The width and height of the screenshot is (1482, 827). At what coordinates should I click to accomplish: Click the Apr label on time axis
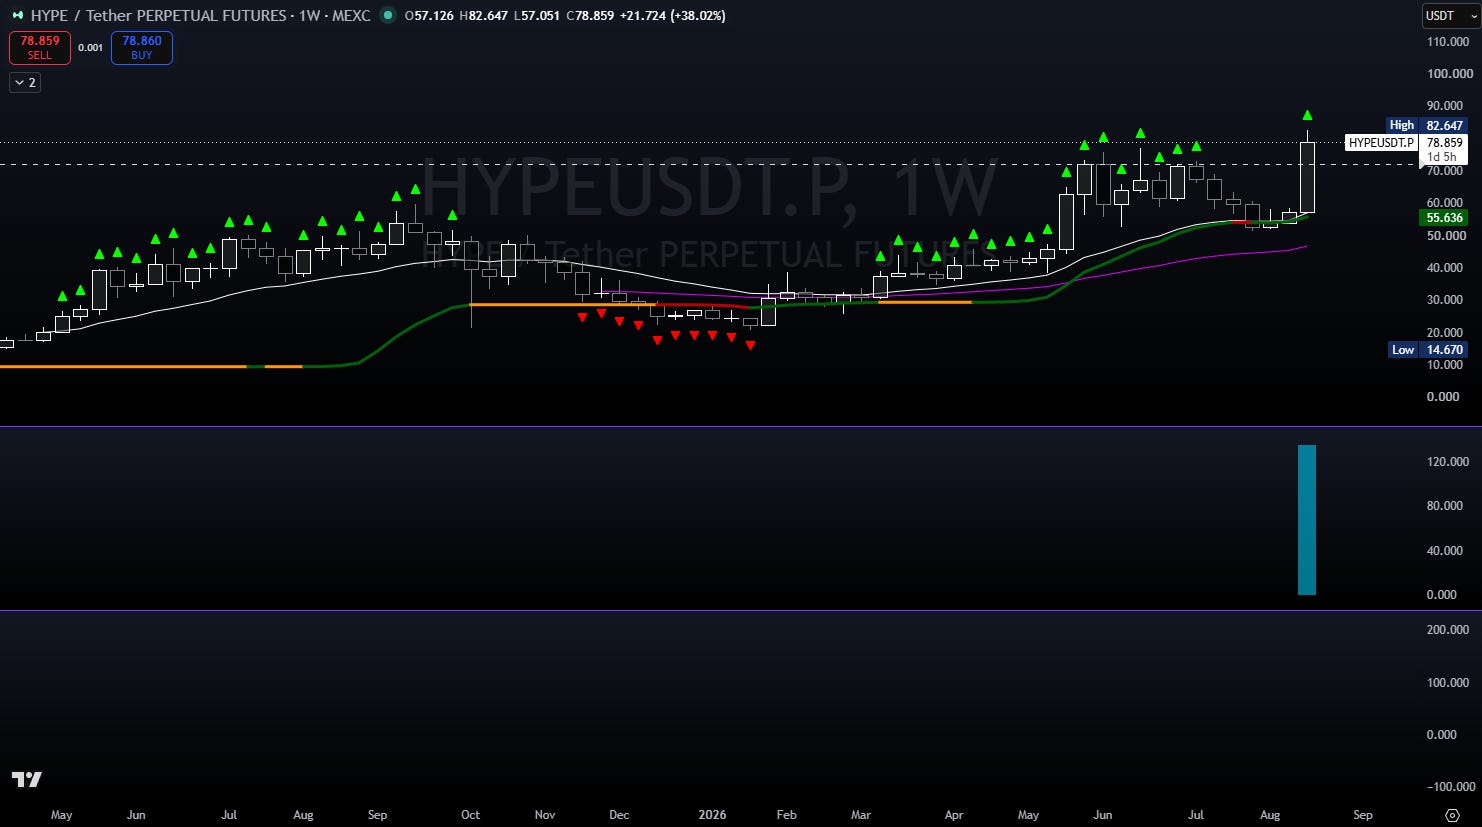coord(954,815)
